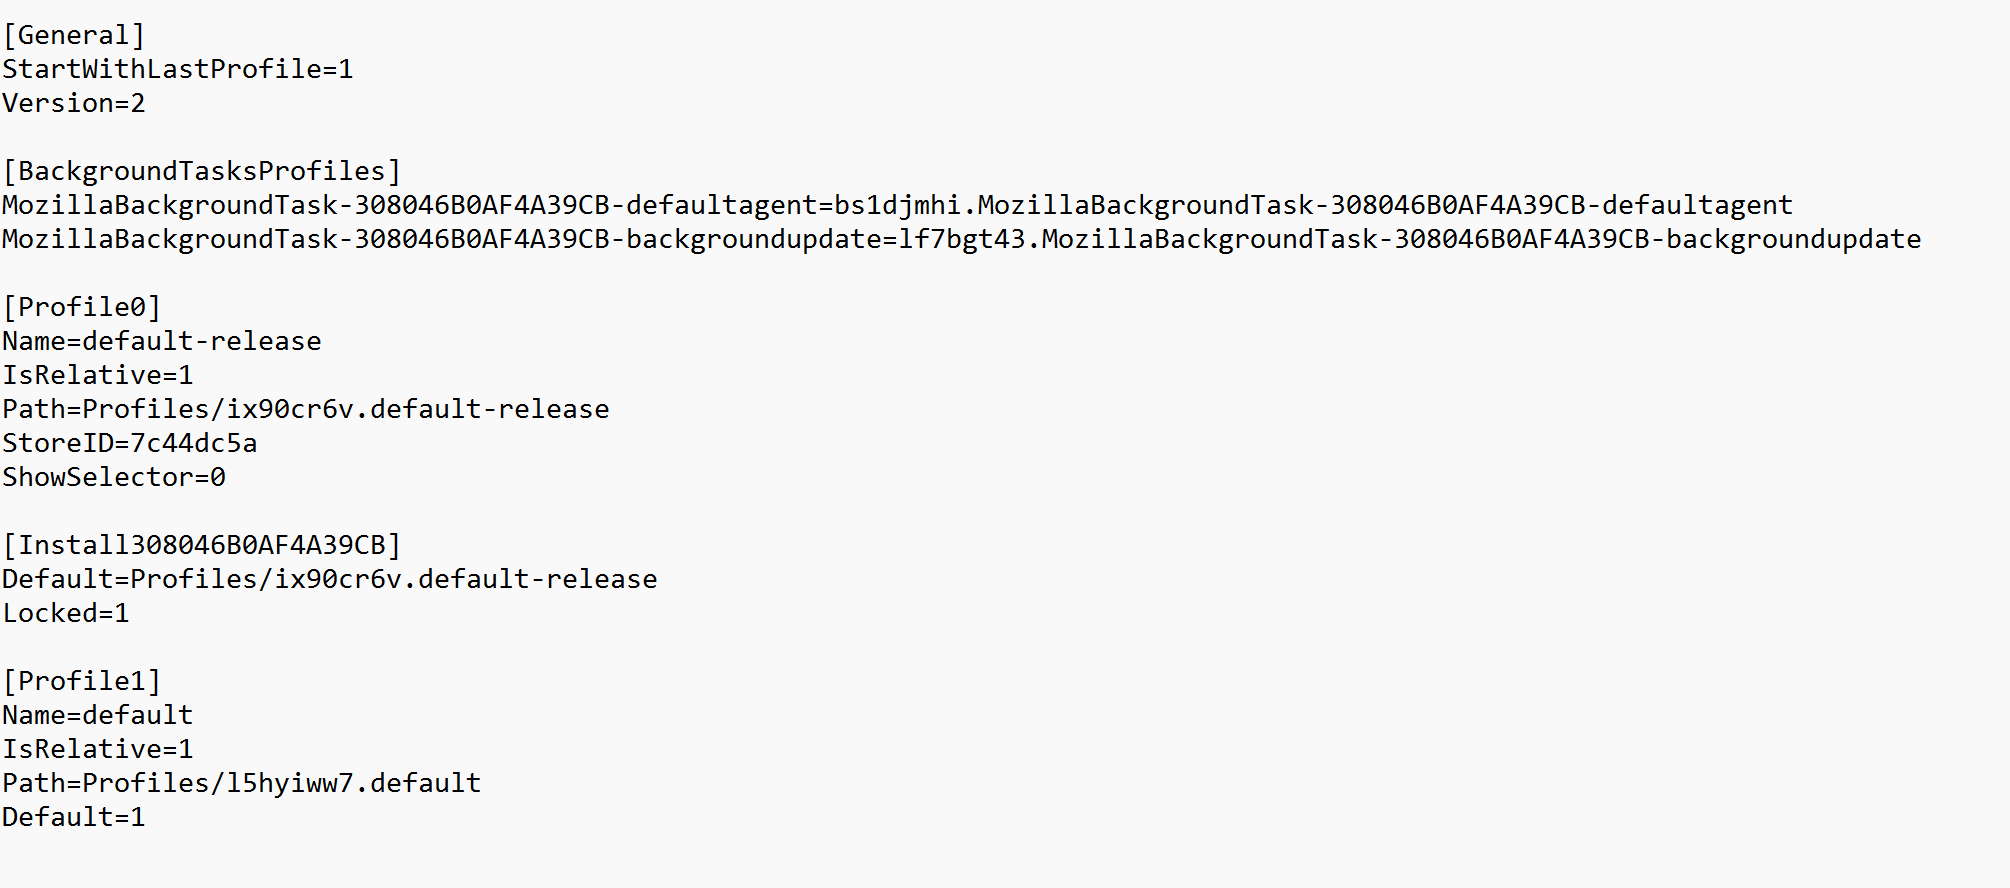The image size is (2010, 888).
Task: Click the defaultagent background task line
Action: coord(898,205)
